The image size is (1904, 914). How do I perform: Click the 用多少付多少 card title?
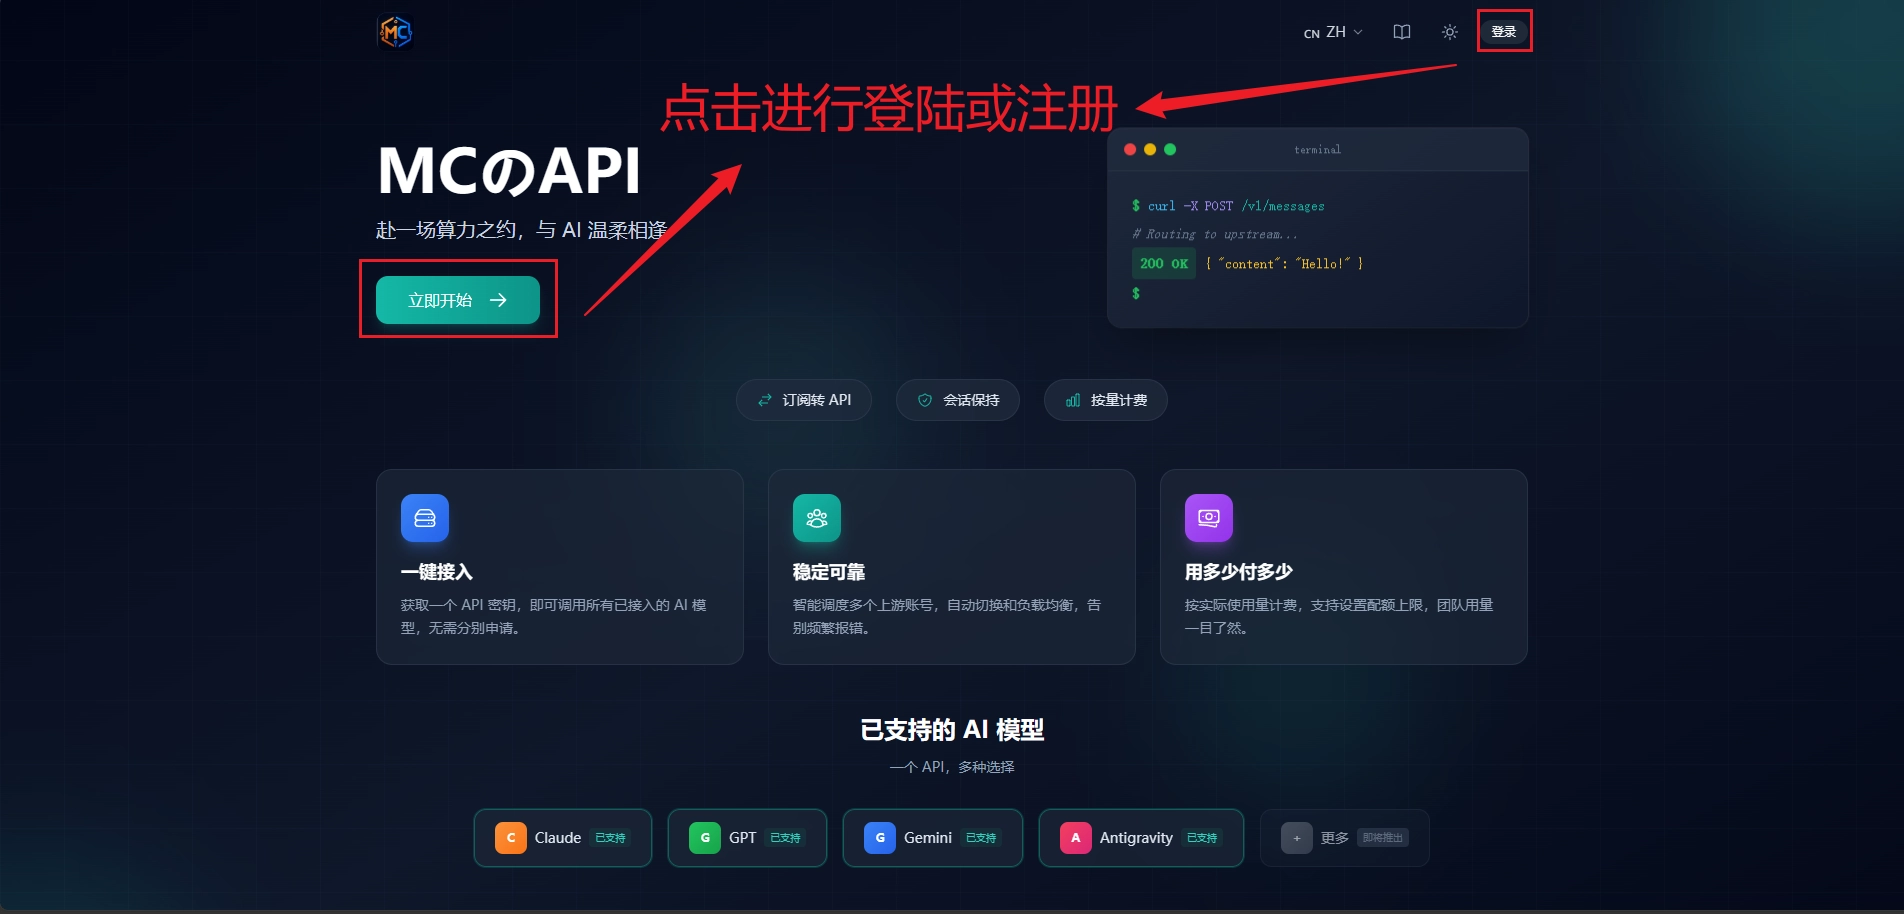click(x=1239, y=572)
